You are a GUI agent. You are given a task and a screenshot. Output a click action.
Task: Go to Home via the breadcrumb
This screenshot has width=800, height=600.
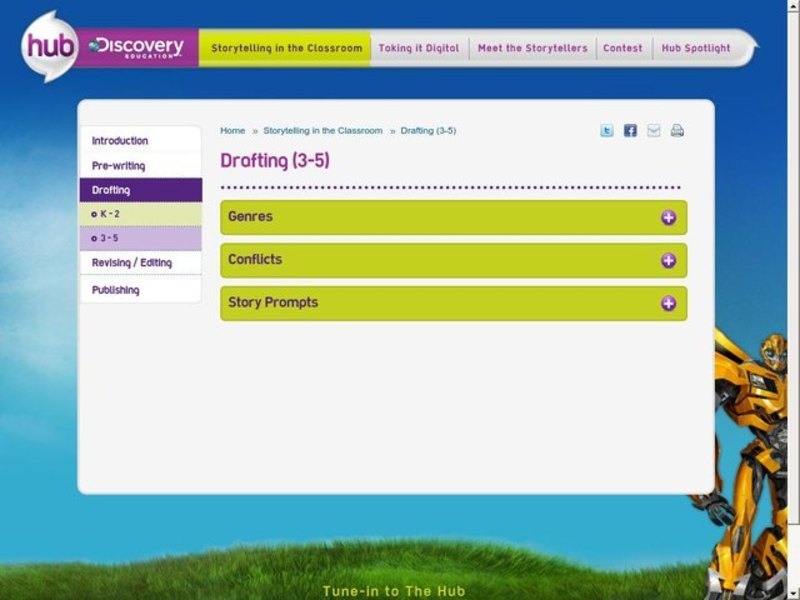(x=232, y=130)
